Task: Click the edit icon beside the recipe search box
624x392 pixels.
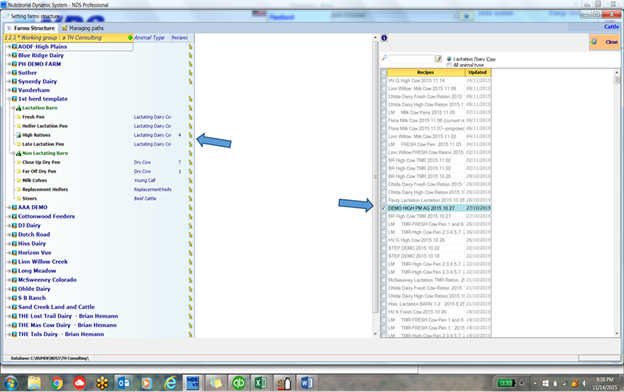Action: [x=438, y=59]
